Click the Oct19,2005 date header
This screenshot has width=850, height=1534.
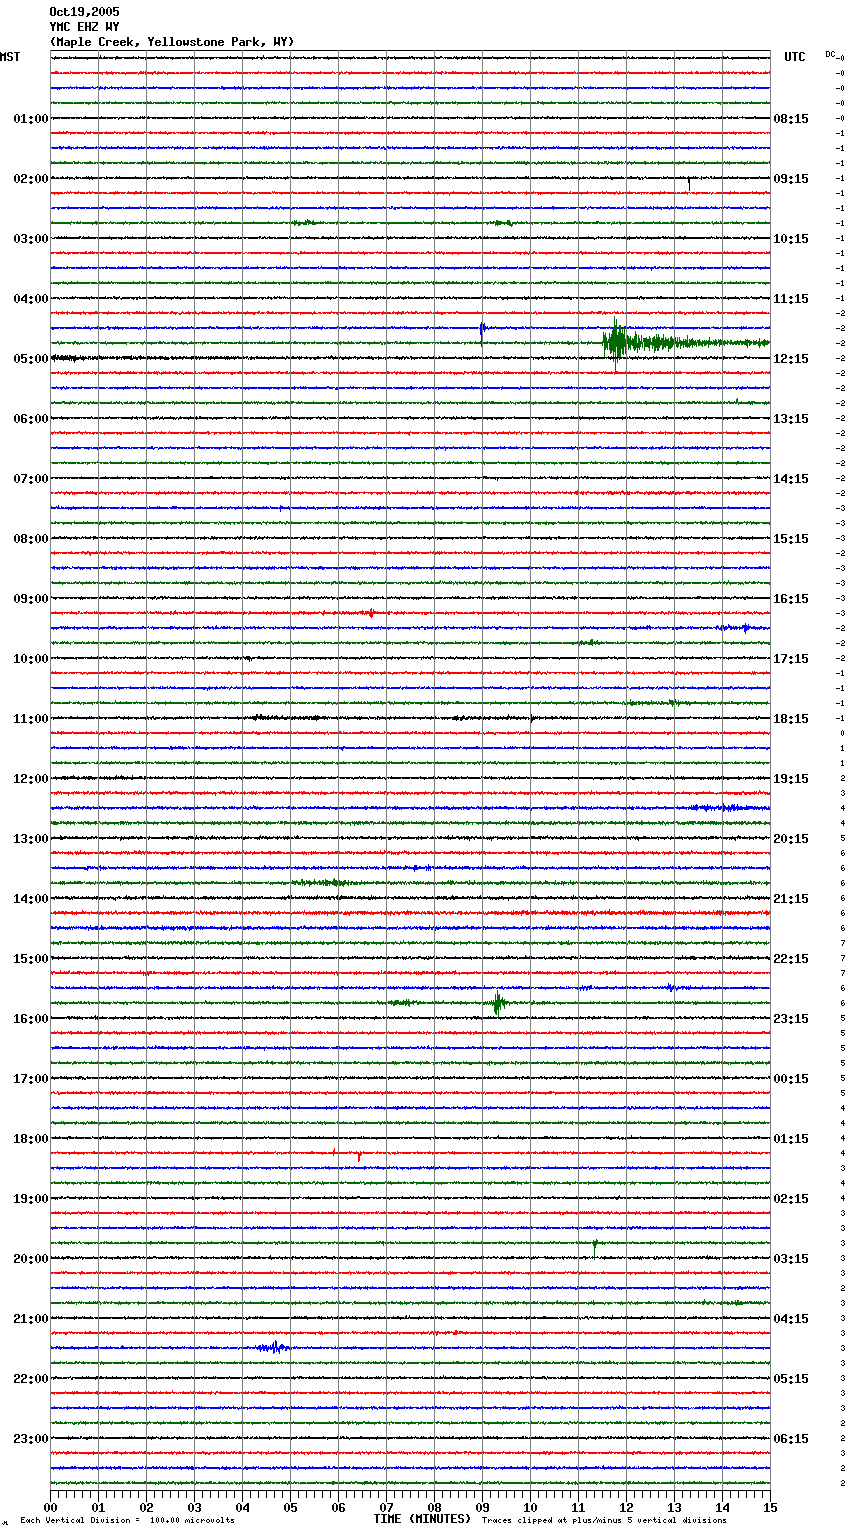[x=84, y=12]
